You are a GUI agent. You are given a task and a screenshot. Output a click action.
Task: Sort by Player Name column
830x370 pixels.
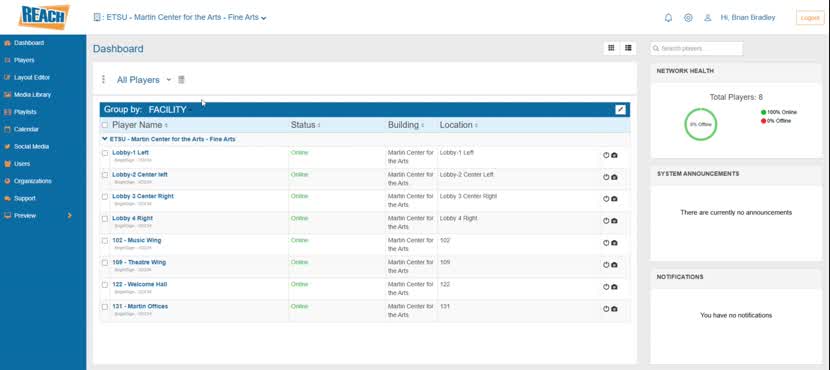pyautogui.click(x=140, y=125)
